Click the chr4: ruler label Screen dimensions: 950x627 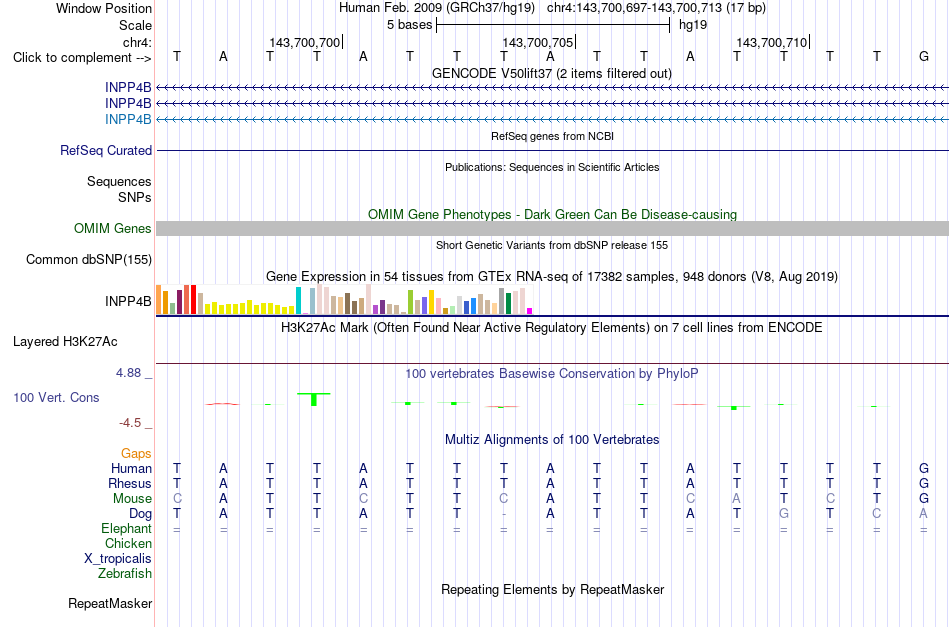[x=137, y=42]
